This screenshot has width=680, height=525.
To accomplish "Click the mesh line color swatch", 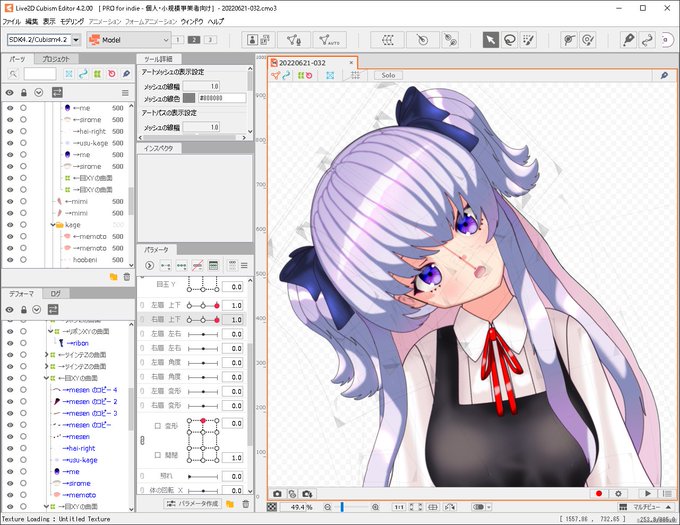I will [189, 98].
